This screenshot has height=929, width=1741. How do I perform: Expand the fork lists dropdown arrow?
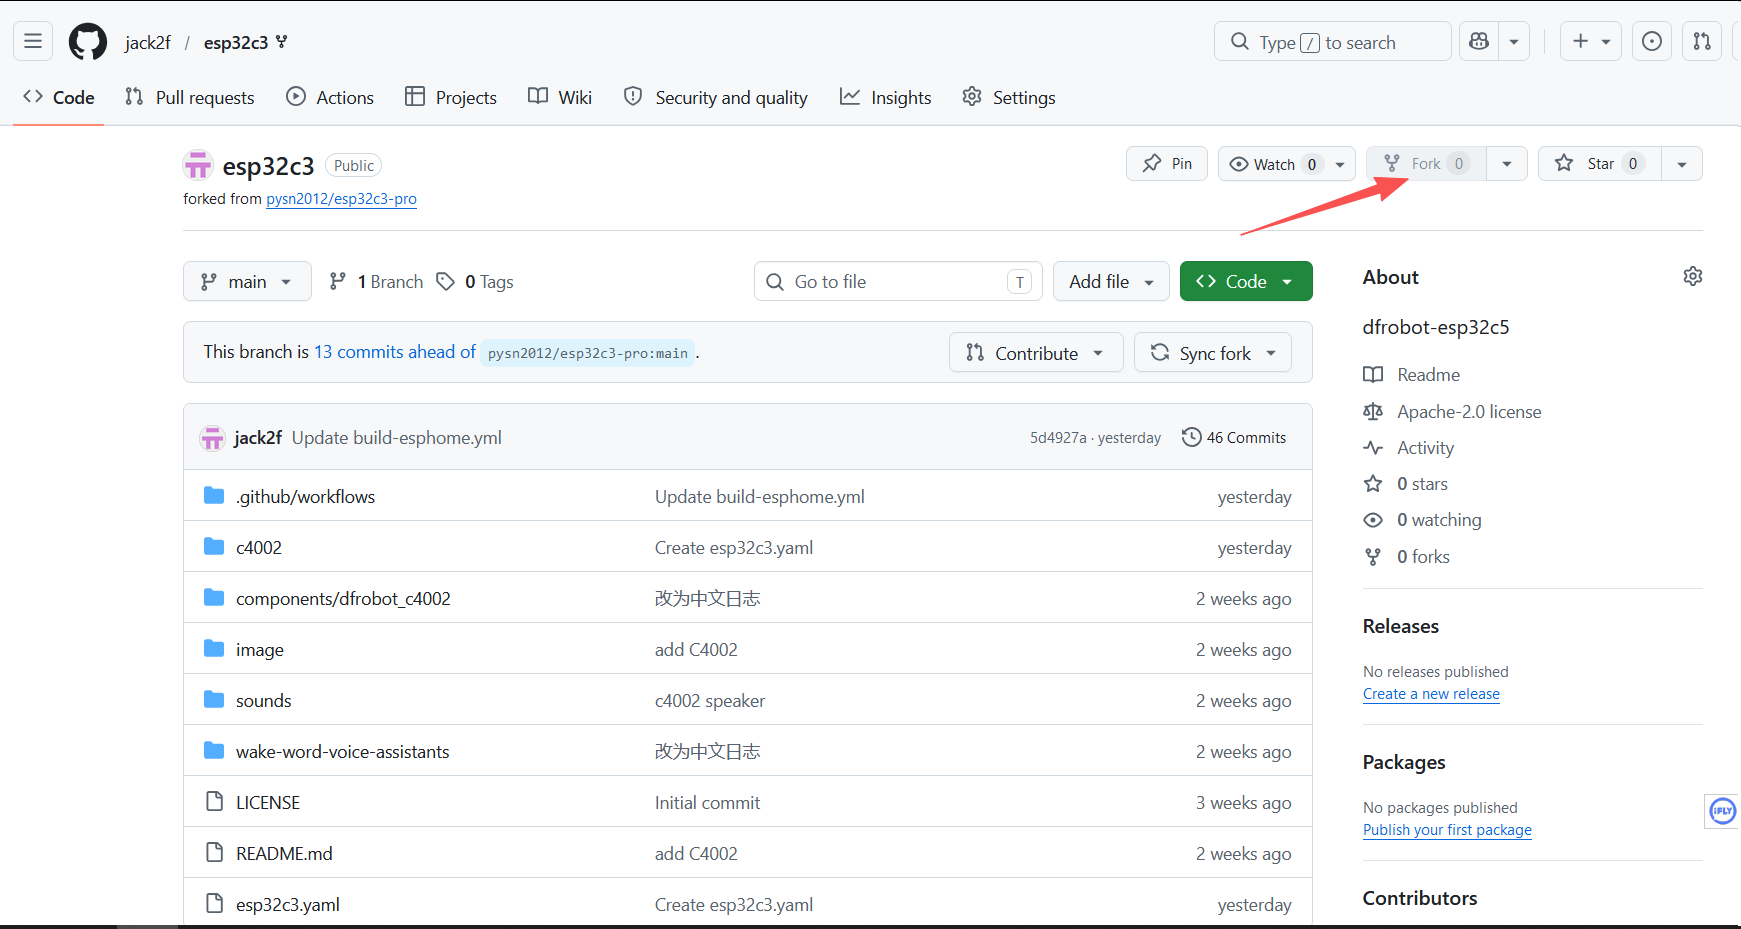[x=1507, y=163]
